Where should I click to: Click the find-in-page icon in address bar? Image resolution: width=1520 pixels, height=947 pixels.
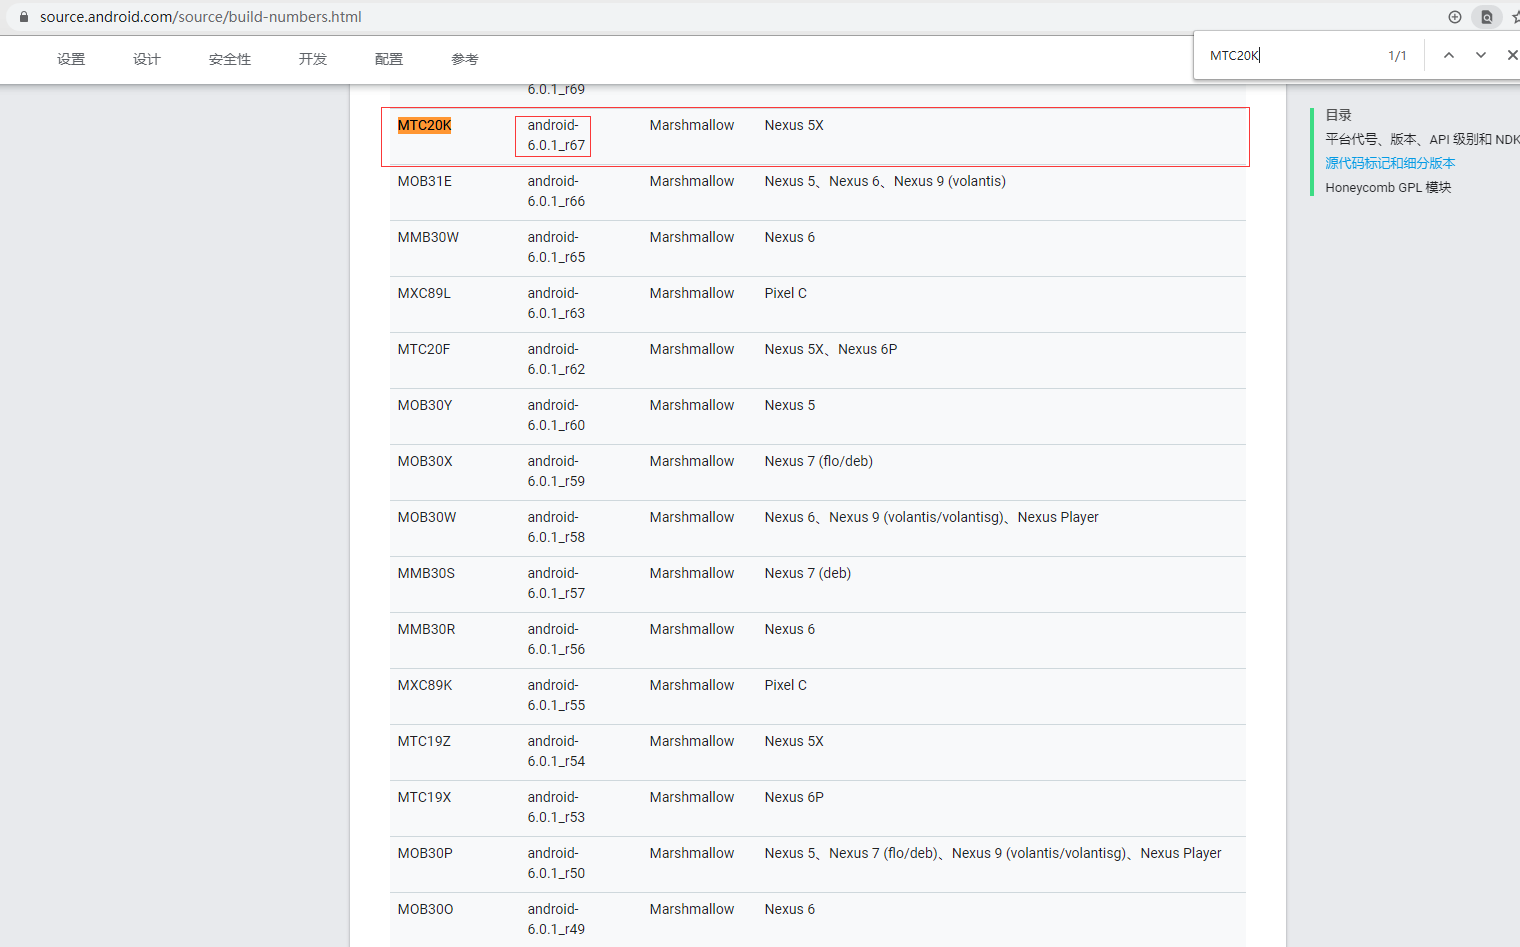click(1487, 17)
